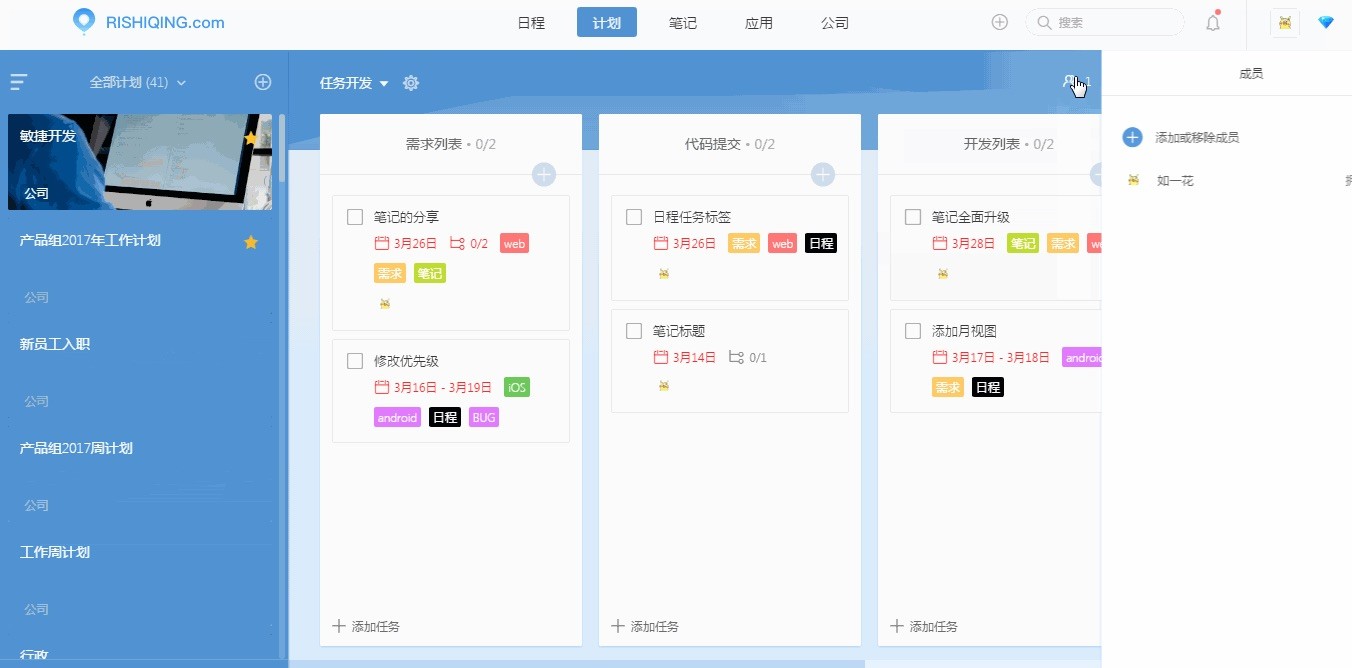This screenshot has height=668, width=1352.
Task: Check the 笔记的分享 task checkbox
Action: tap(355, 217)
